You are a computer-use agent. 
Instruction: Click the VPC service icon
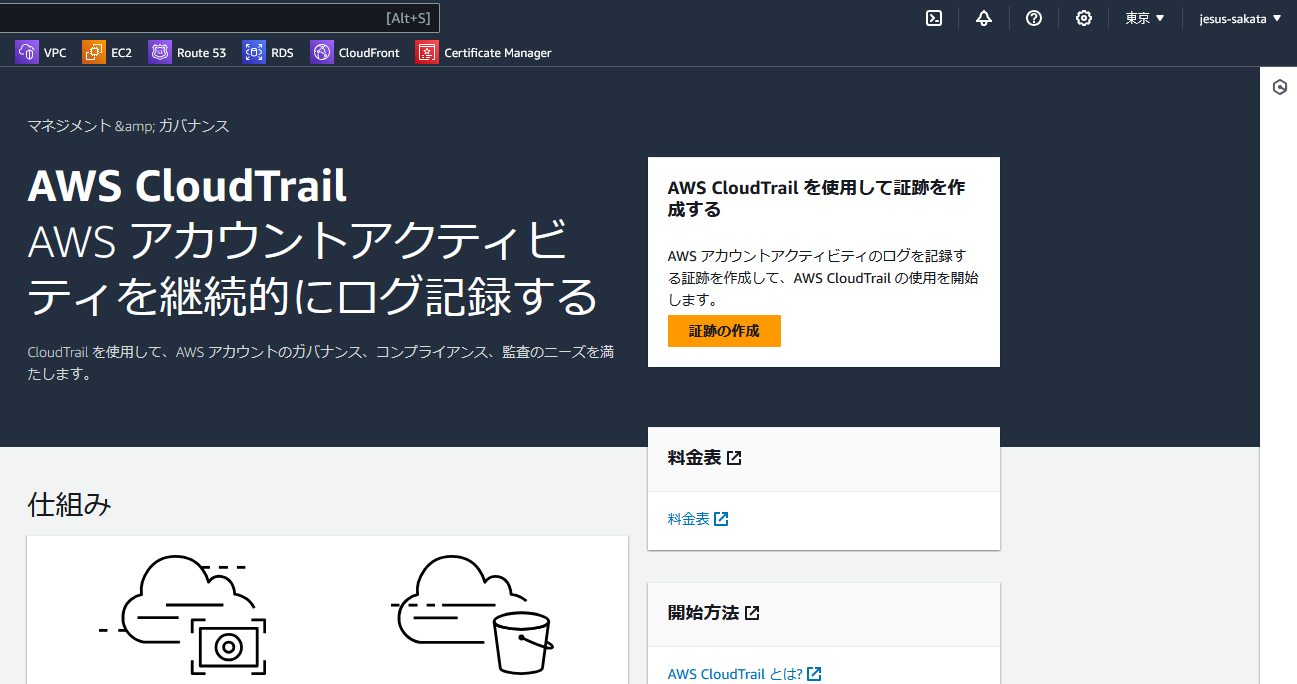click(27, 52)
